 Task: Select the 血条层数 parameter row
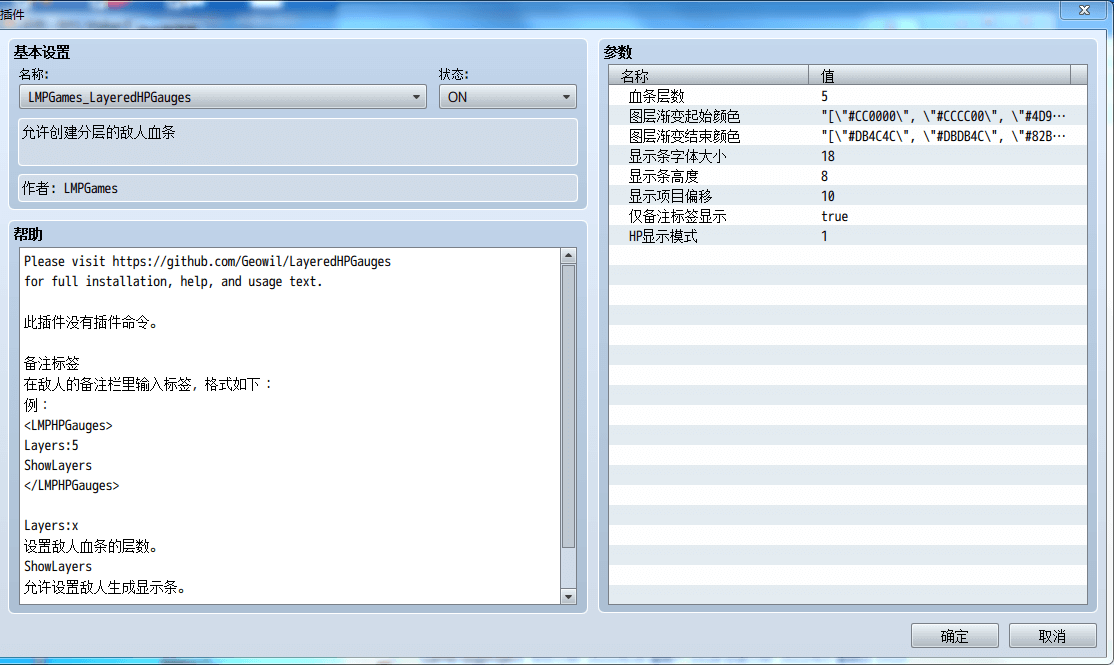coord(848,96)
